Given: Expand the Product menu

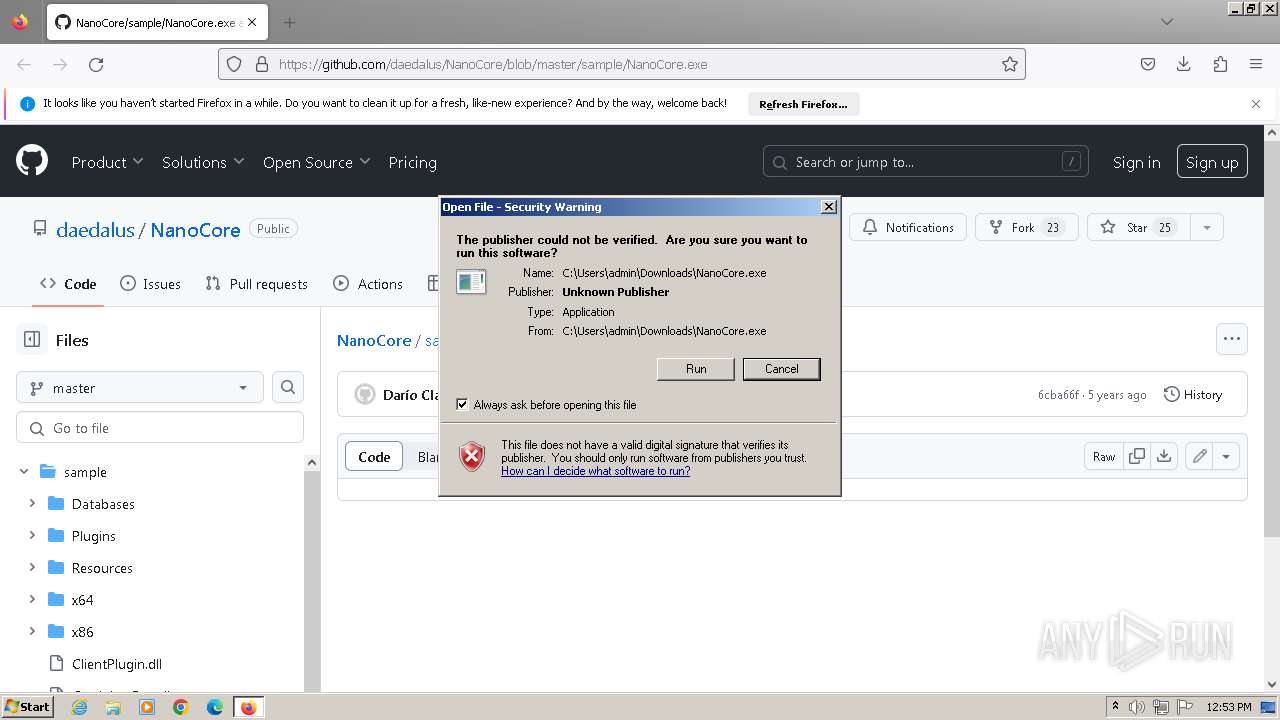Looking at the screenshot, I should point(107,162).
